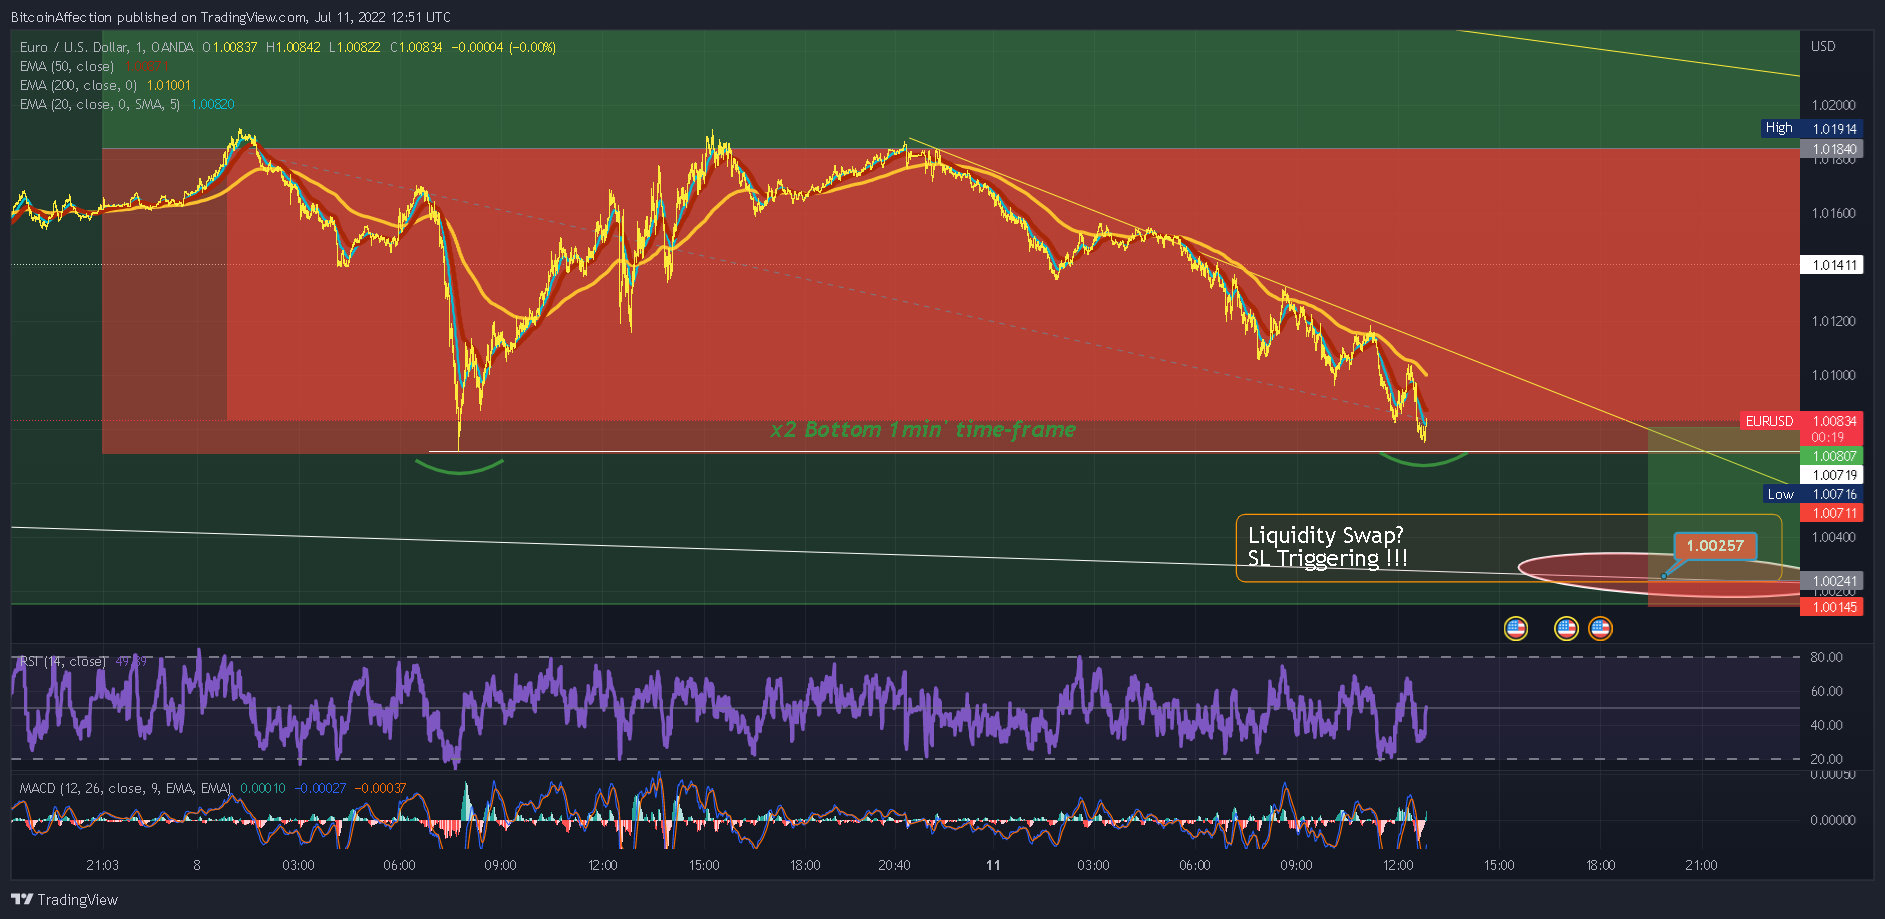Image resolution: width=1885 pixels, height=919 pixels.
Task: Click the EURUSD 1.00834 current price label
Action: click(x=1801, y=421)
